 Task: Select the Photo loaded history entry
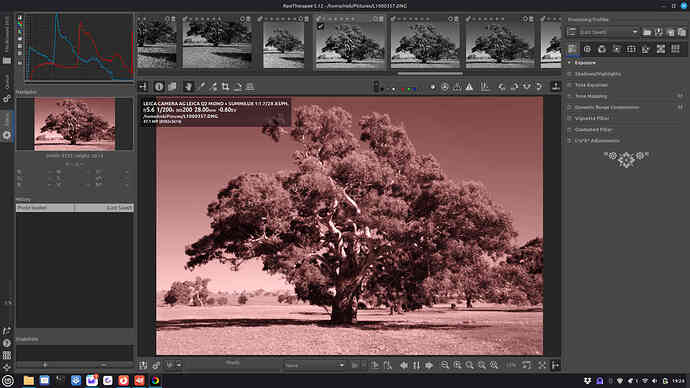coord(75,208)
